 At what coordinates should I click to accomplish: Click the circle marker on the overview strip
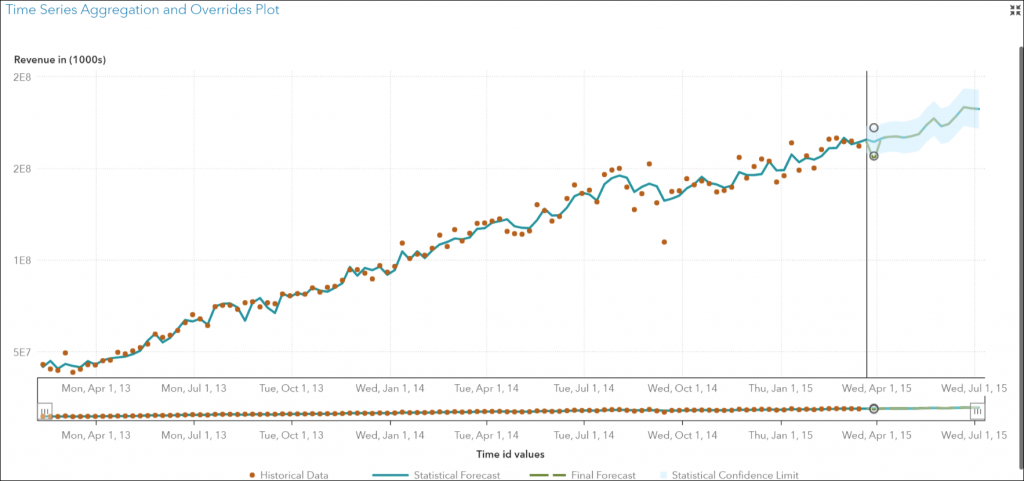pyautogui.click(x=874, y=409)
